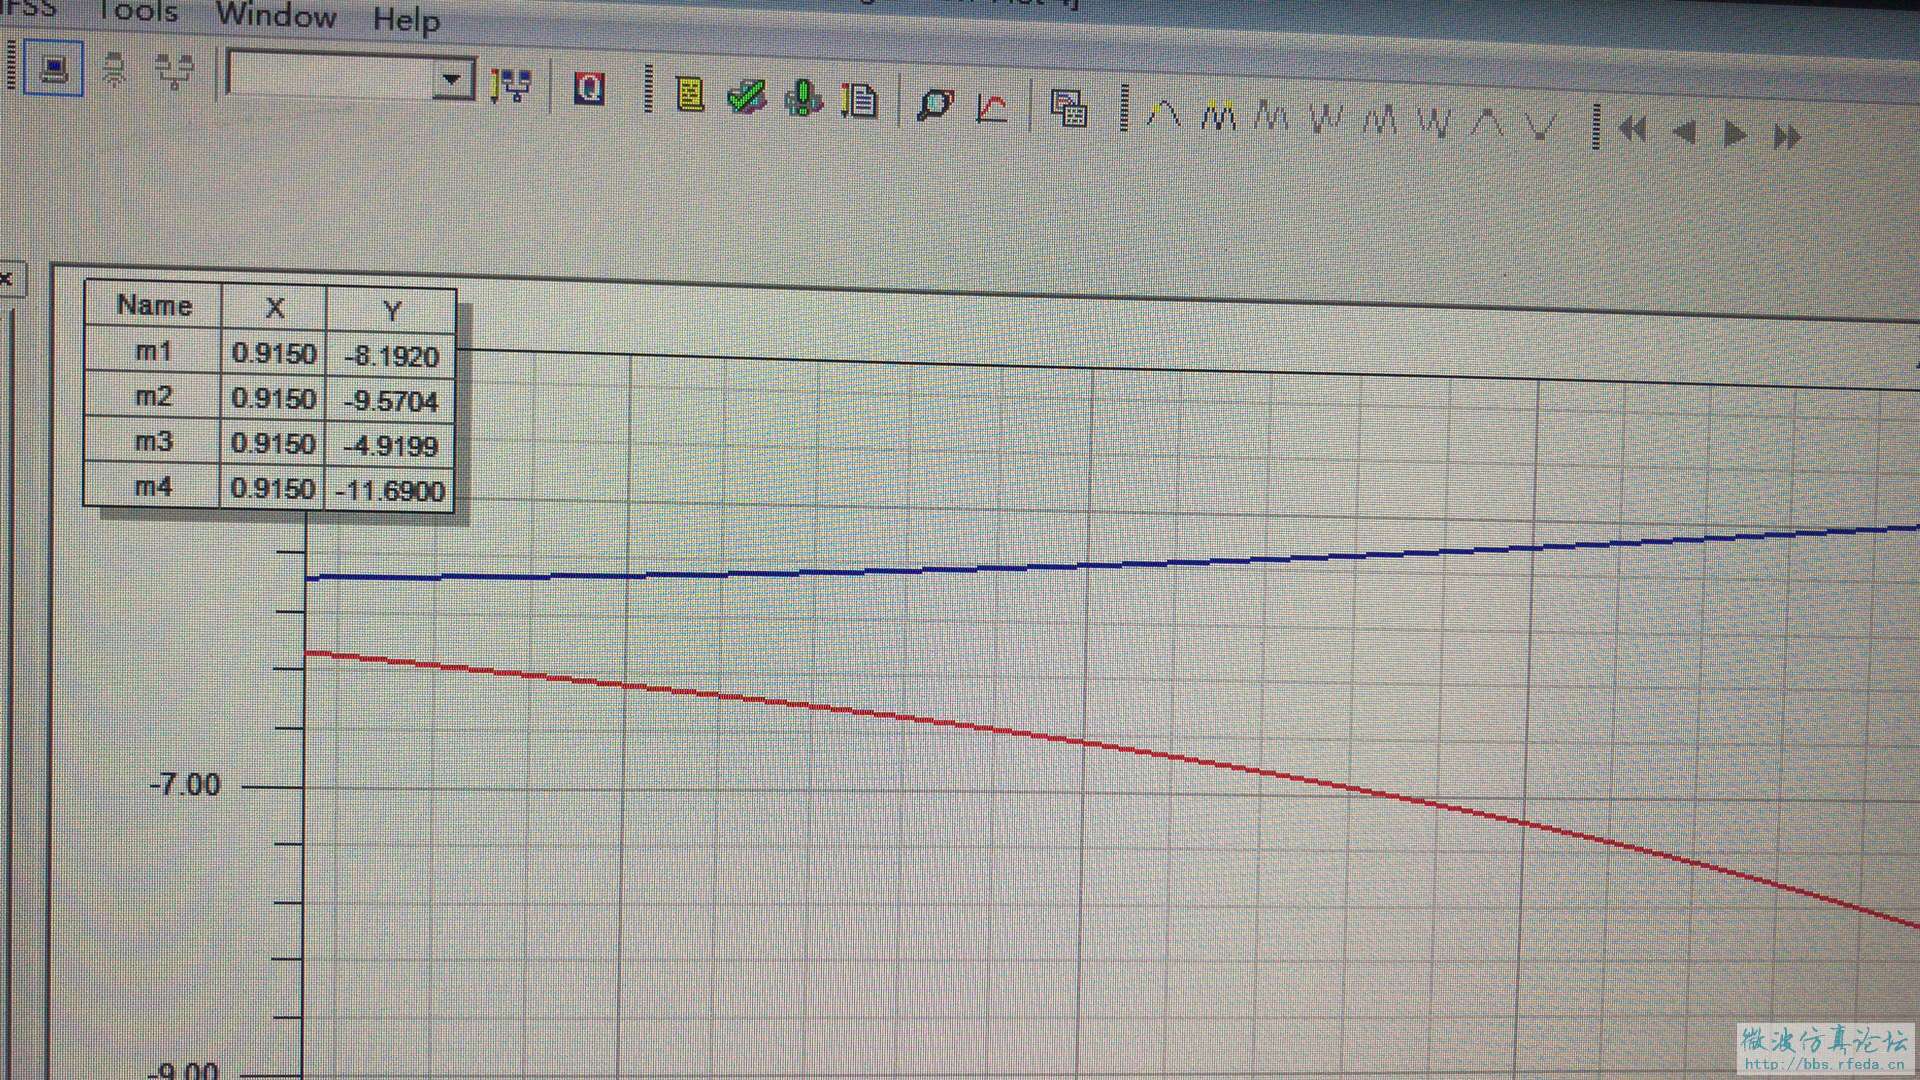The height and width of the screenshot is (1080, 1920).
Task: Select marker m3 name cell
Action: tap(153, 441)
